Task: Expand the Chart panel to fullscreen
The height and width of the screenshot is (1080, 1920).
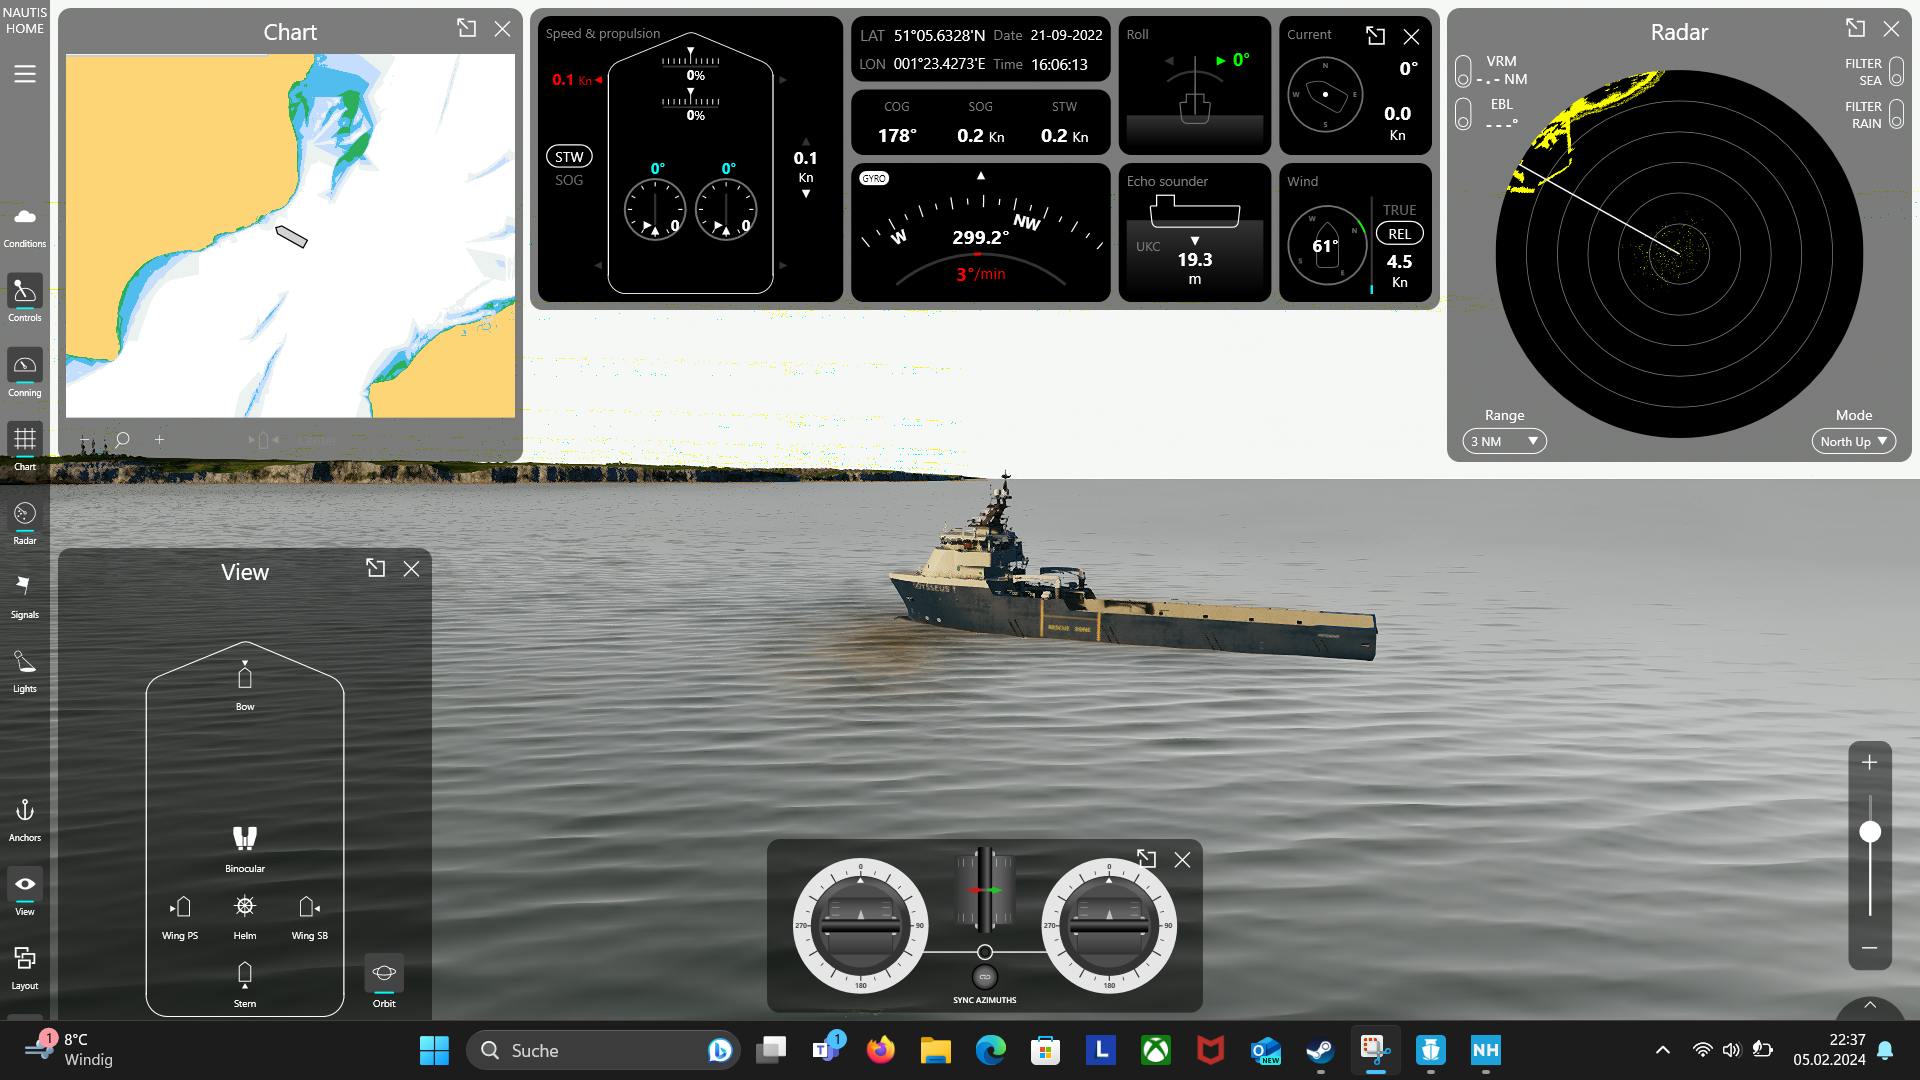Action: (x=467, y=29)
